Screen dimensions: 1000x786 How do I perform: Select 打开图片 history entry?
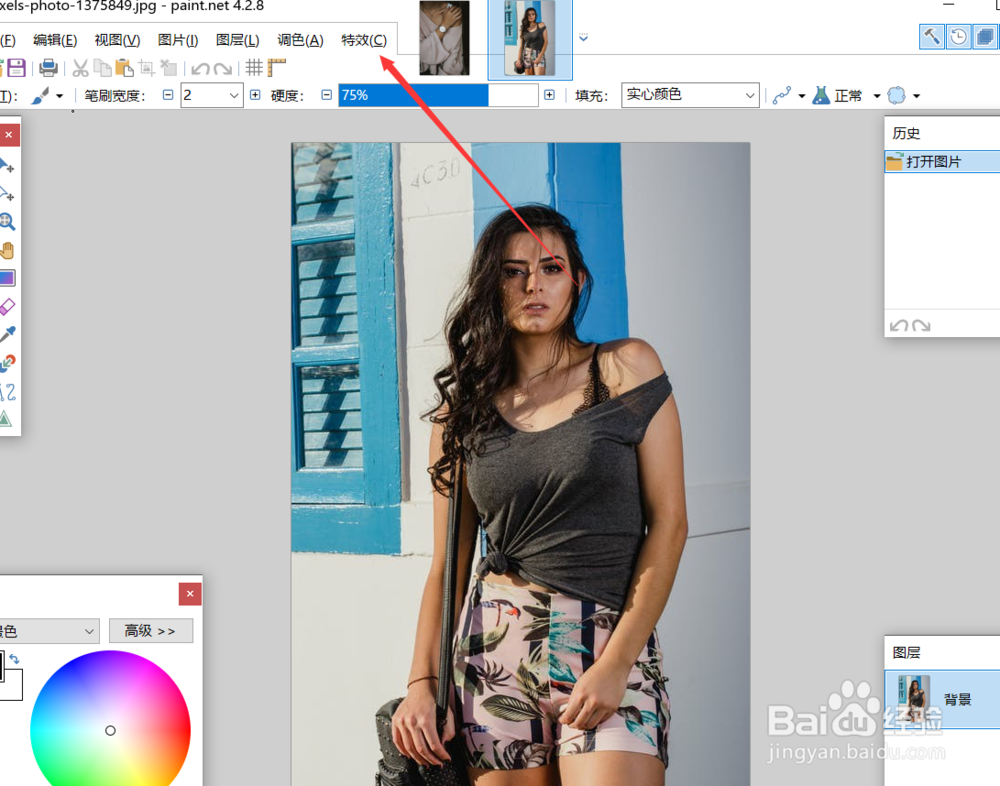[942, 161]
